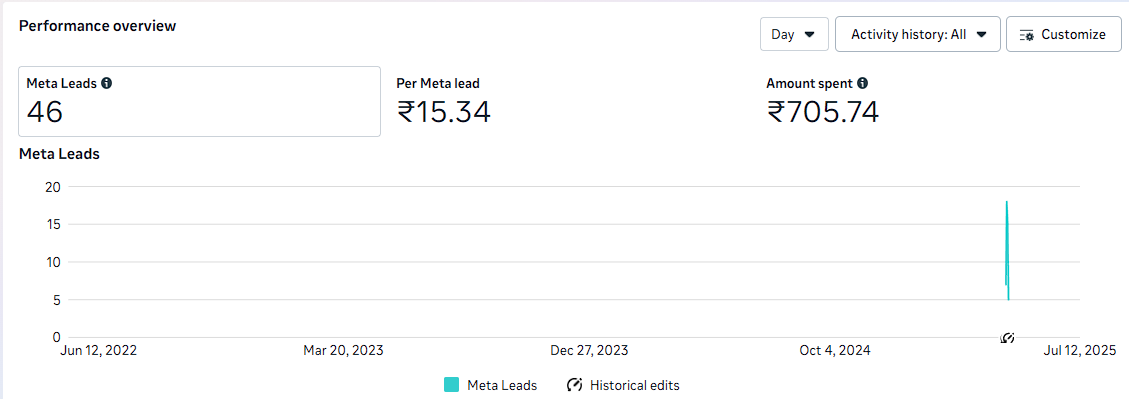Click the Historical edits legend icon

(575, 385)
